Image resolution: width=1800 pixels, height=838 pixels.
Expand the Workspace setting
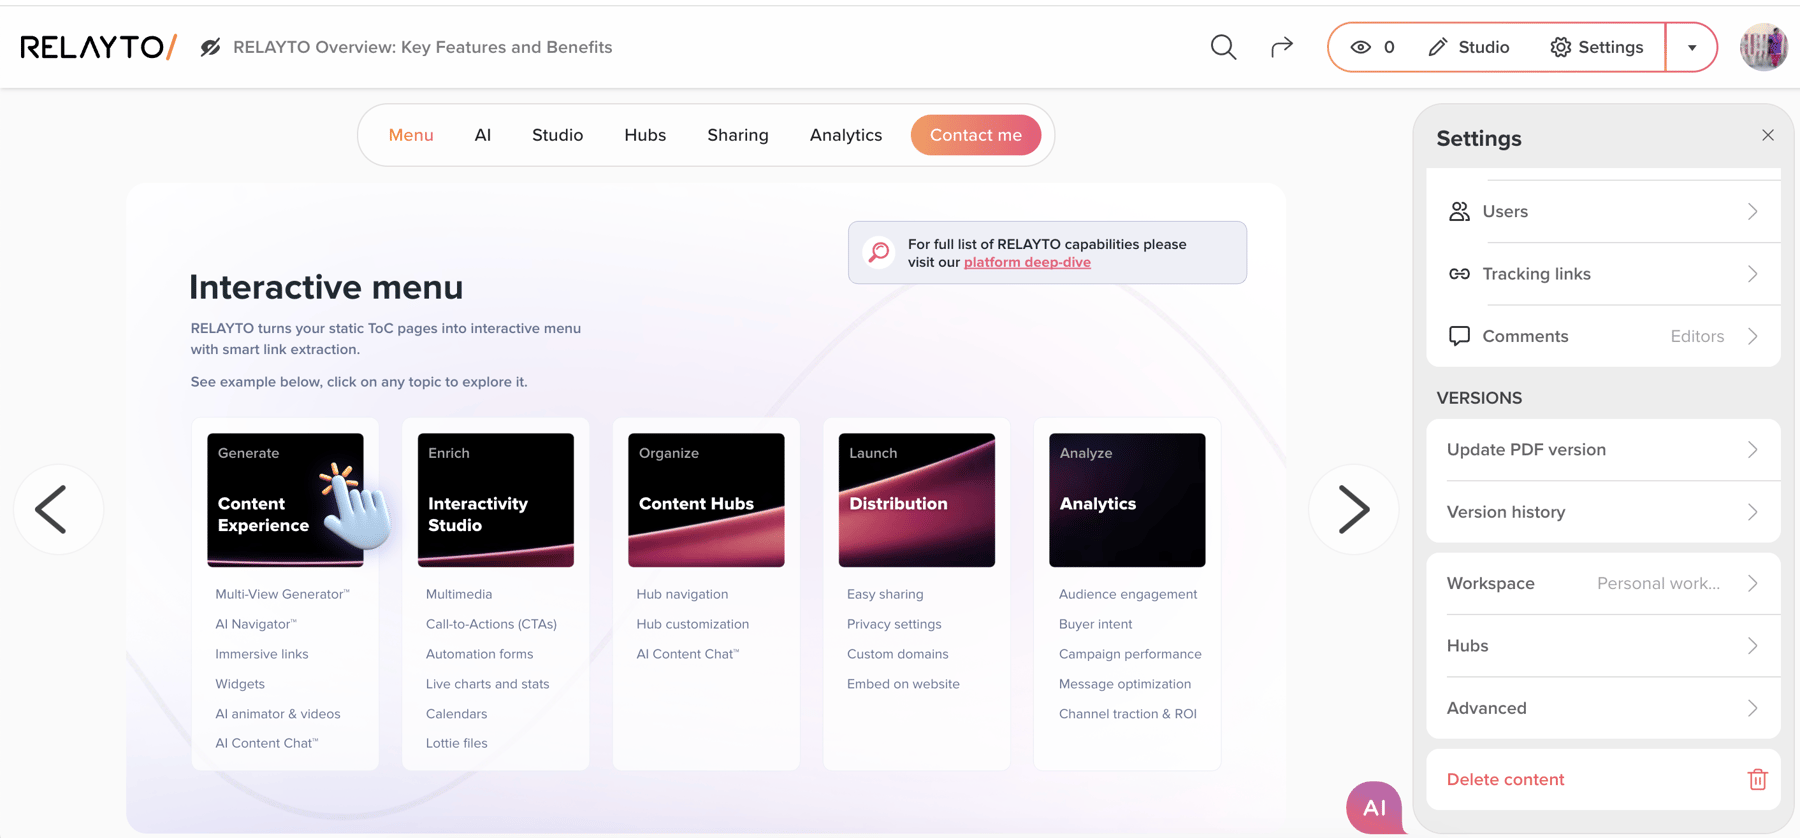click(1603, 583)
